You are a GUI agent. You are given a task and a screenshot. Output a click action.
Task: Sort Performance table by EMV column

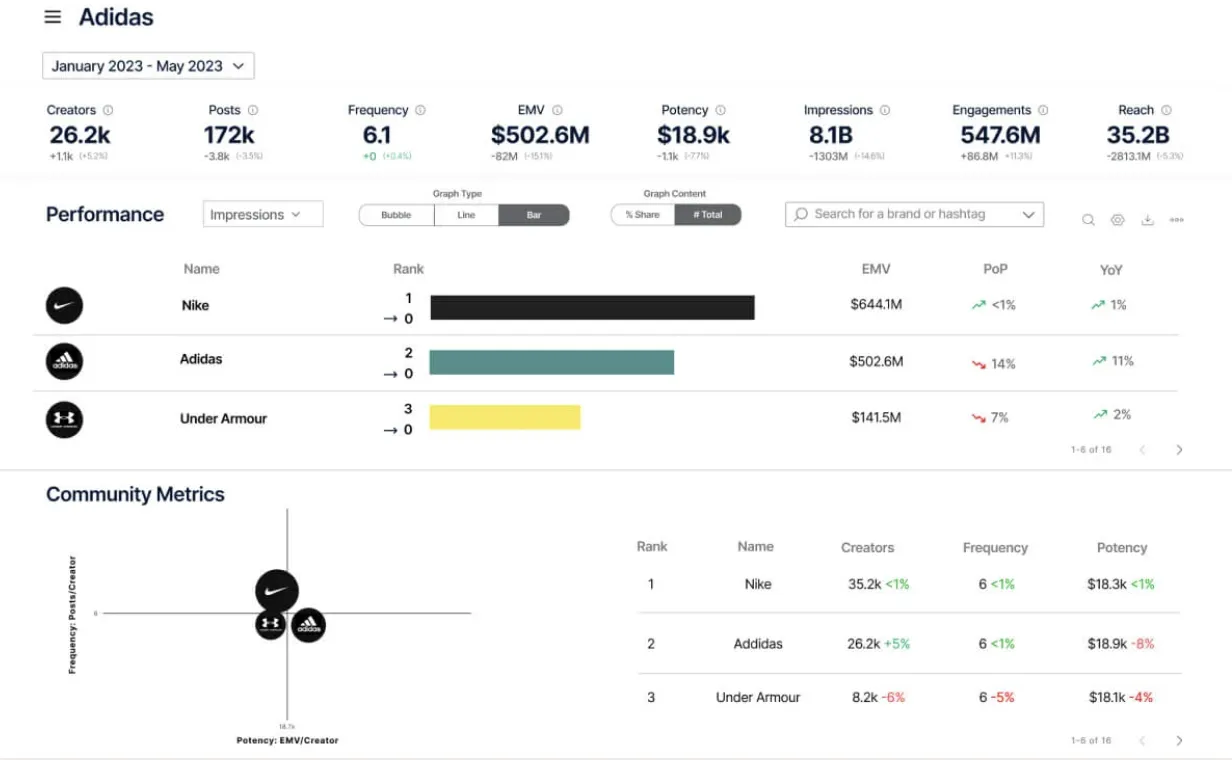[876, 269]
